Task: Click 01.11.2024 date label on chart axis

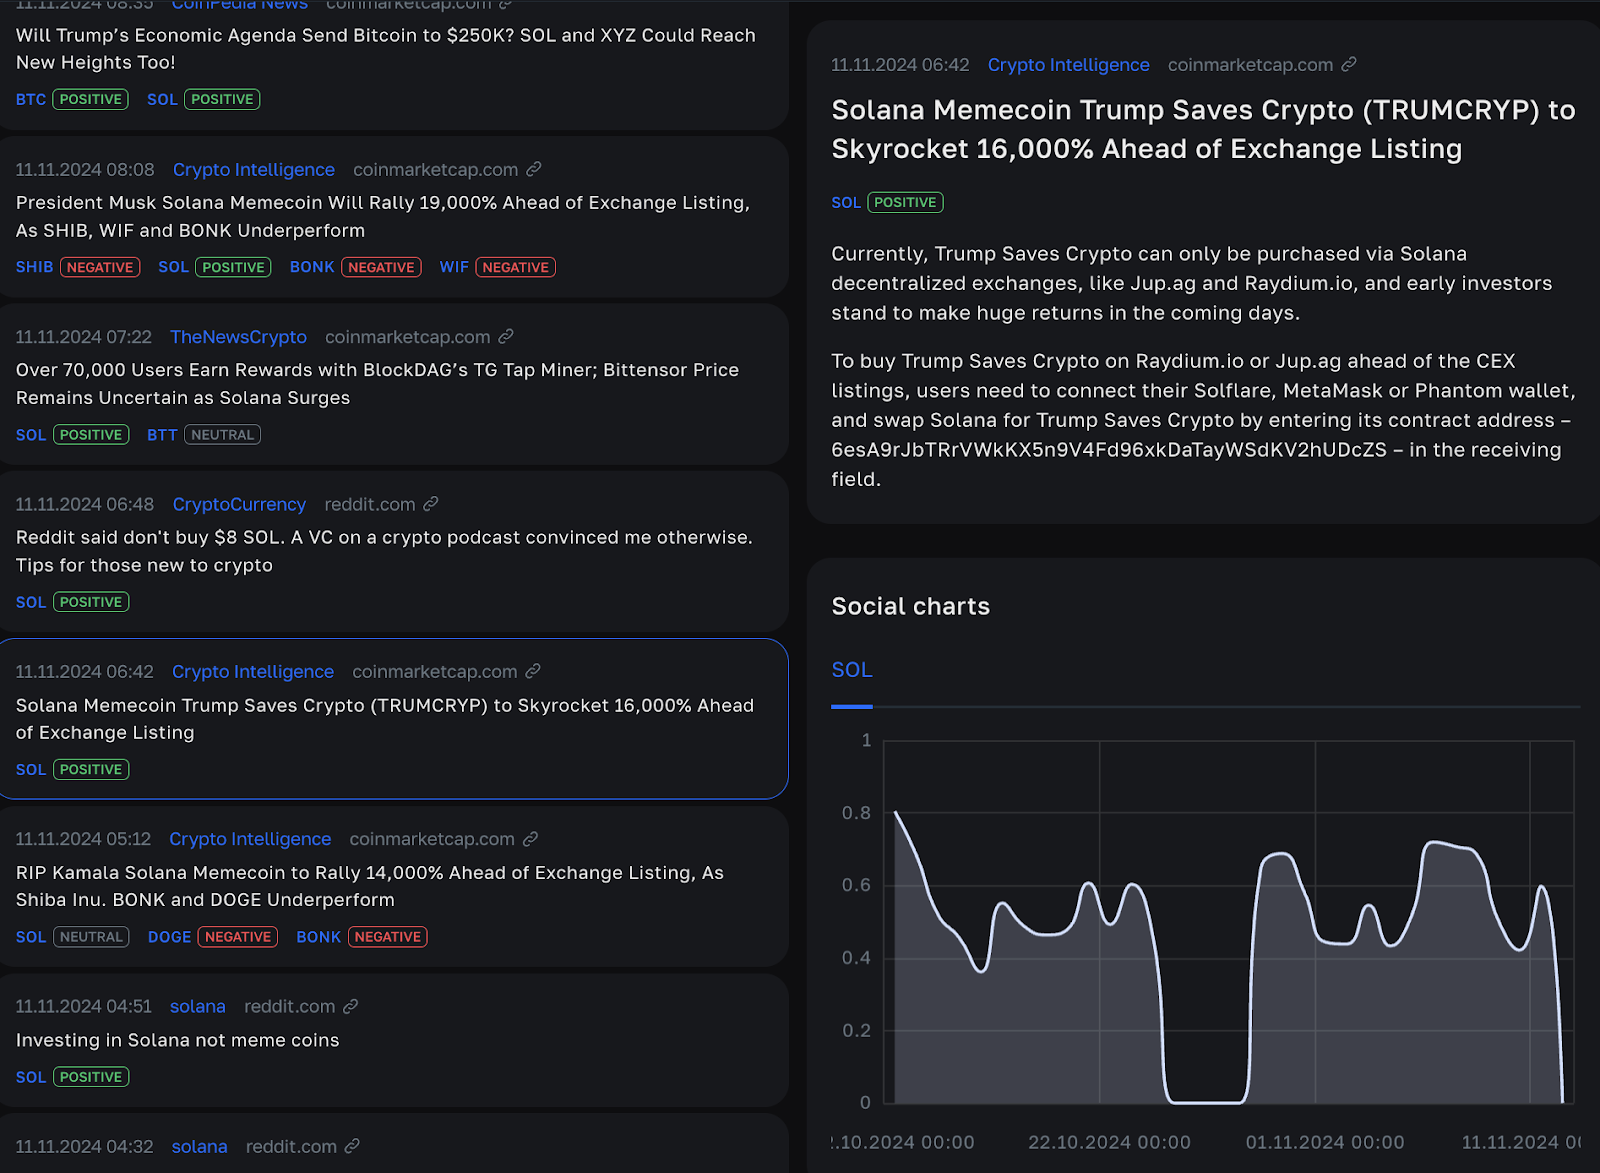Action: [x=1325, y=1142]
